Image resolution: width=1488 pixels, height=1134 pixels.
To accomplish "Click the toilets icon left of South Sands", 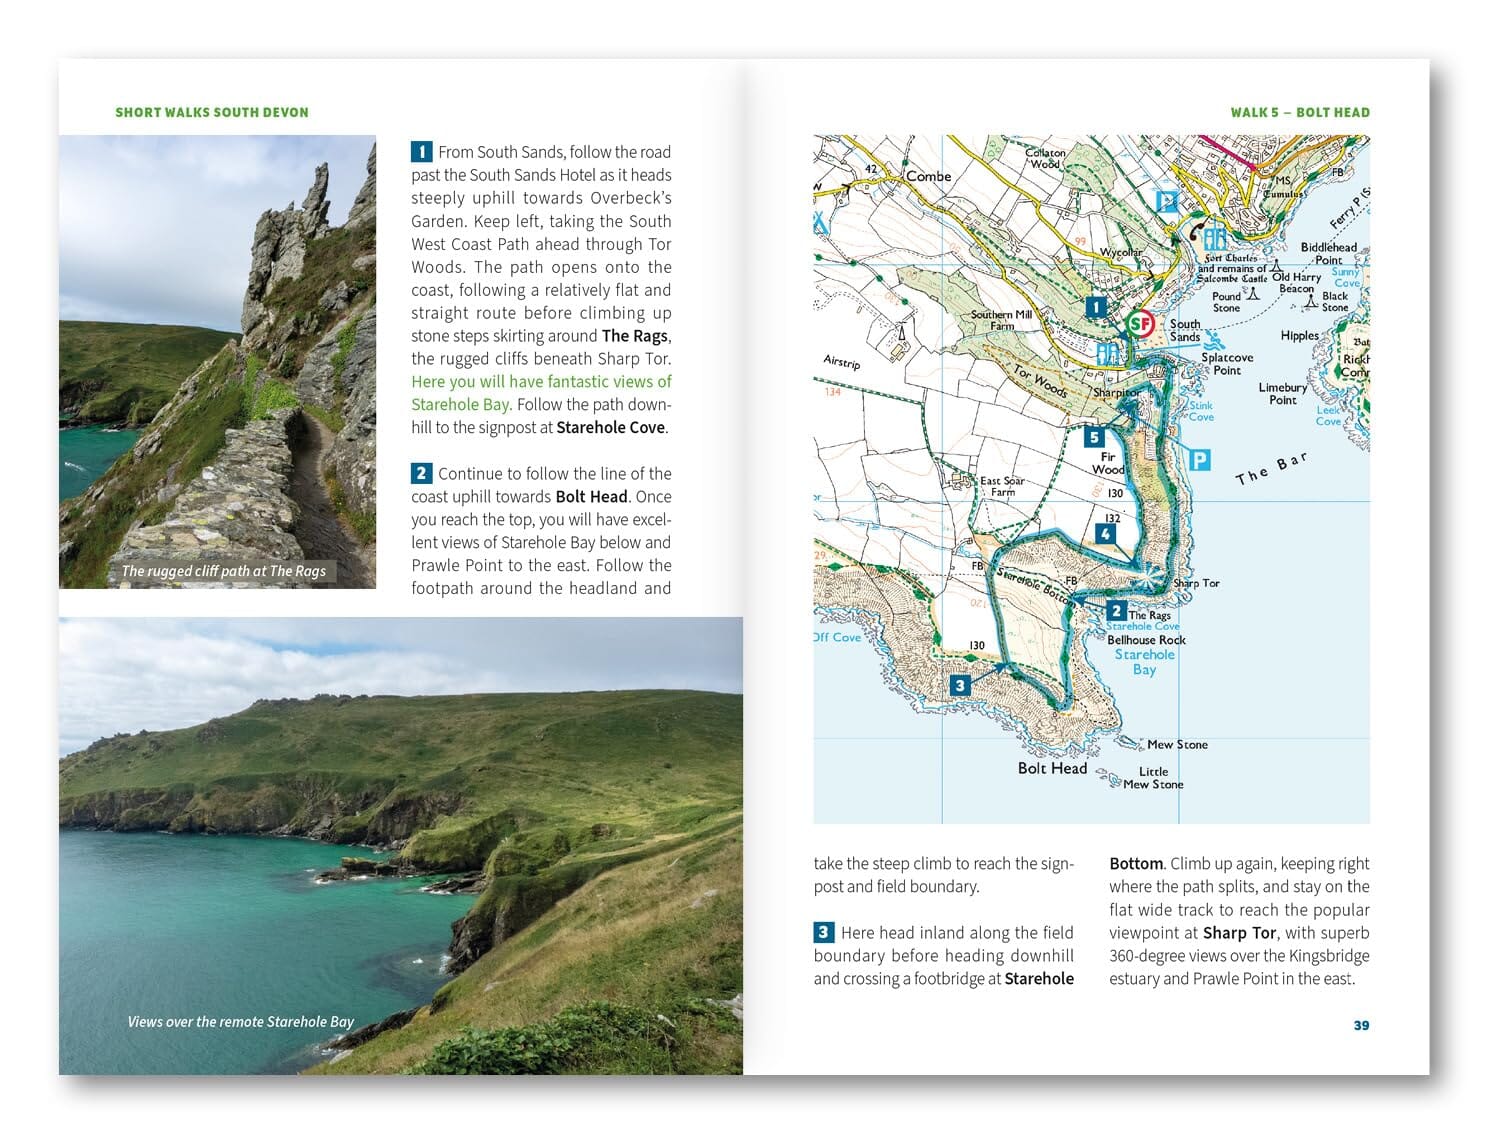I will click(x=1109, y=354).
